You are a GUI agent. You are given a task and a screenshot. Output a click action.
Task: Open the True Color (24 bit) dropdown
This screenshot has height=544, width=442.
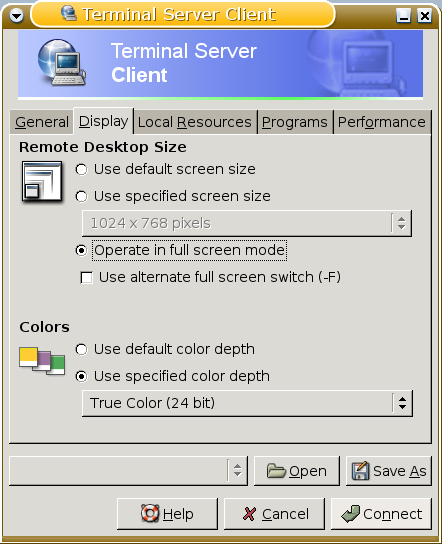click(x=247, y=403)
